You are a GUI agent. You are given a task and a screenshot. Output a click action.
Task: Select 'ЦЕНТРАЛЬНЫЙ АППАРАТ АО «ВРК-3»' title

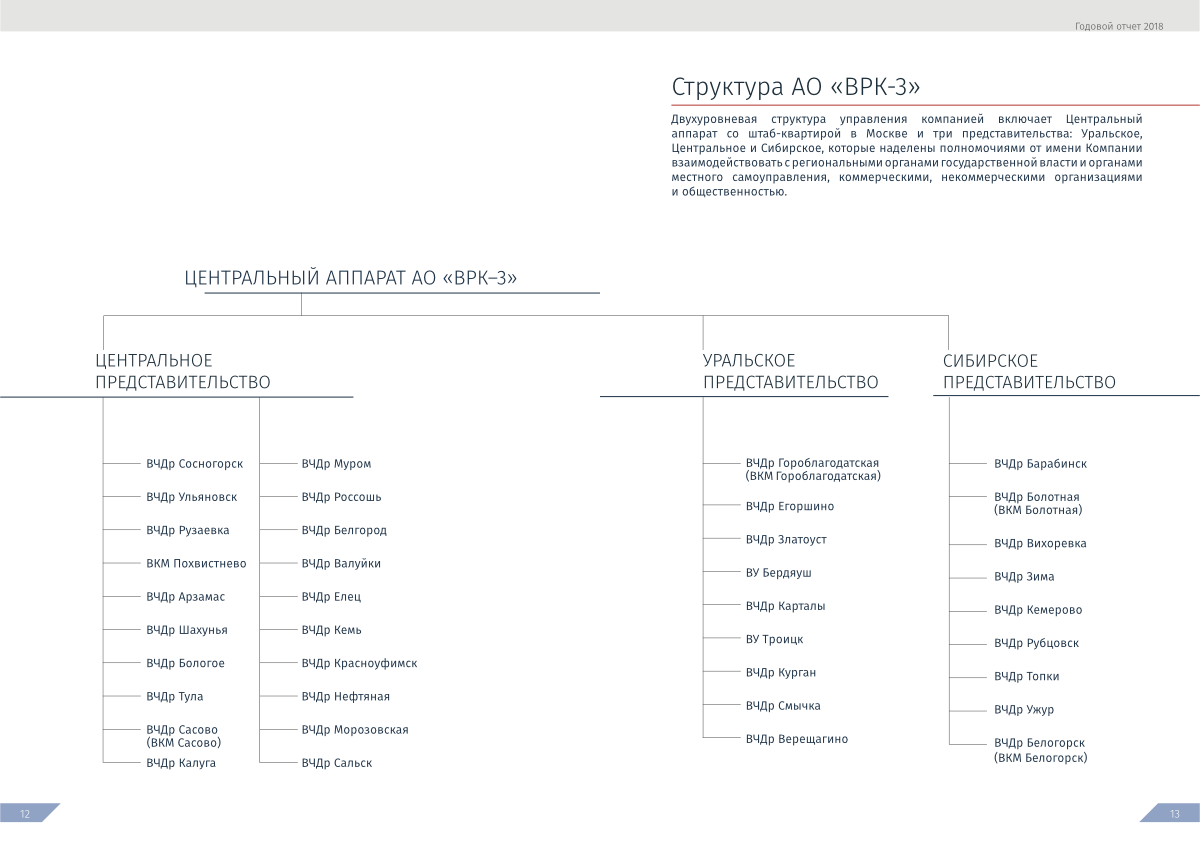point(351,278)
